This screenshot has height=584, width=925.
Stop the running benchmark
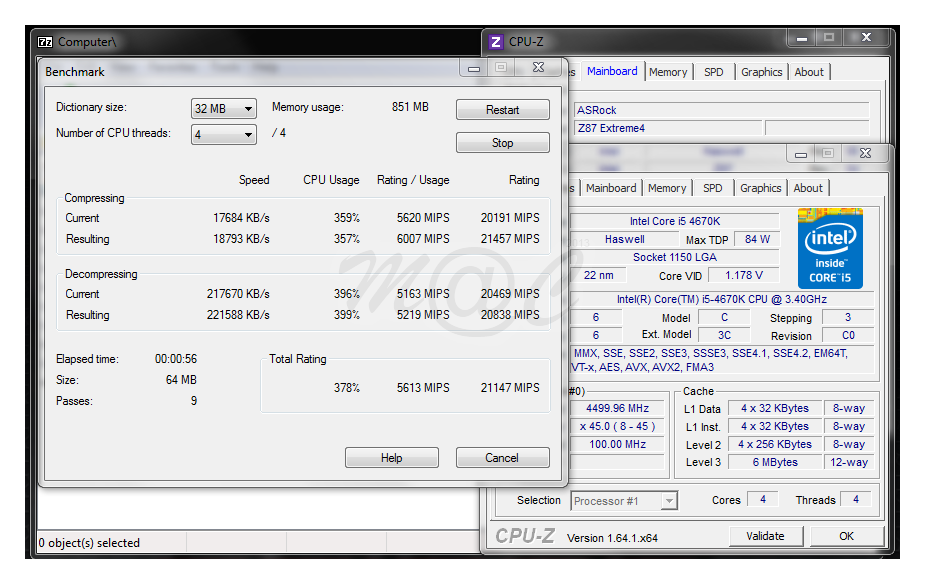[503, 143]
